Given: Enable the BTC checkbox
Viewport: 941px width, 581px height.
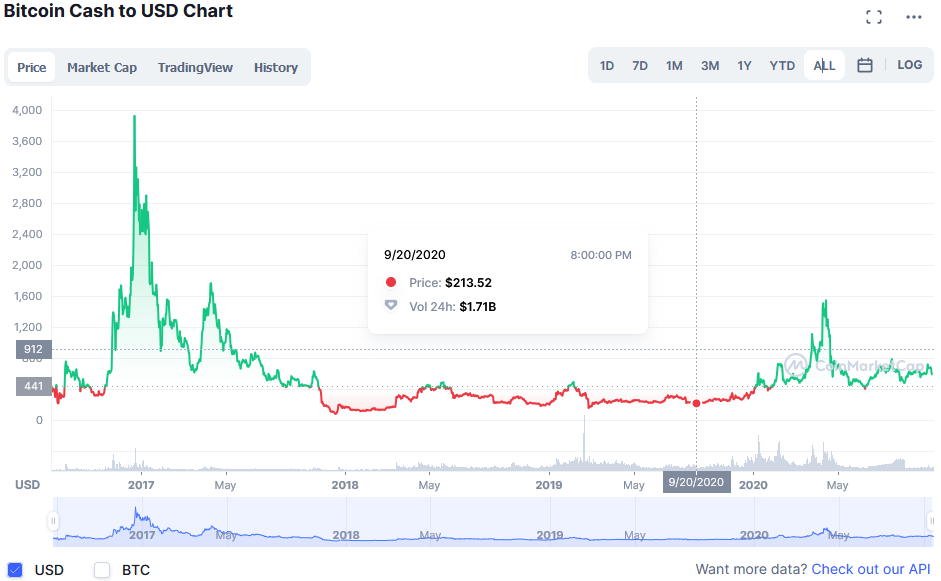Looking at the screenshot, I should [102, 570].
